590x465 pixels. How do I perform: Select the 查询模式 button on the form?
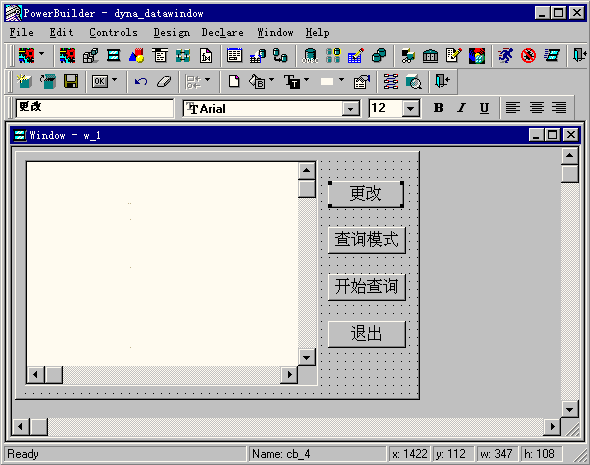[367, 240]
